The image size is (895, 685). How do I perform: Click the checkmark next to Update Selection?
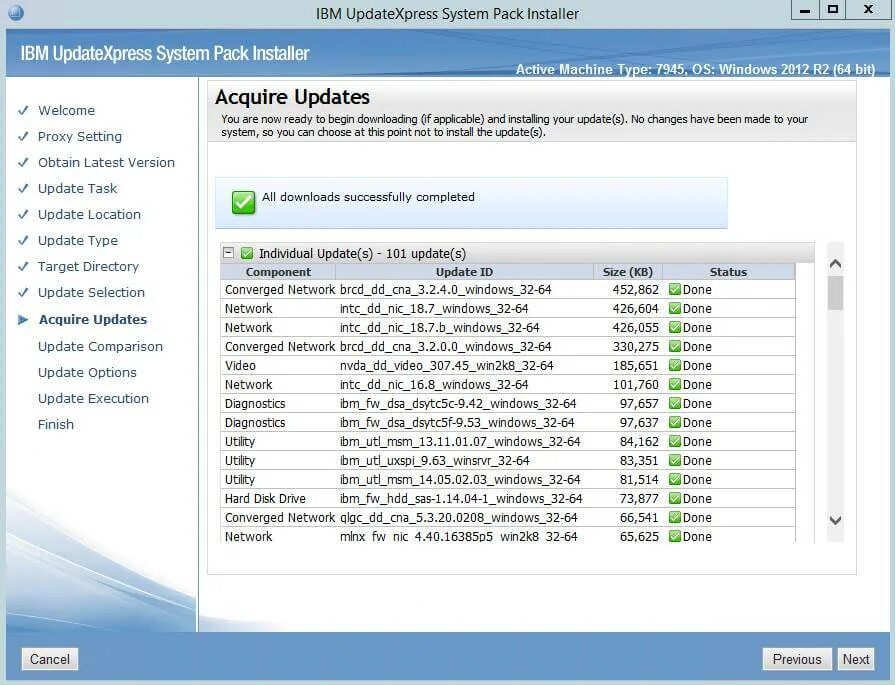coord(23,292)
